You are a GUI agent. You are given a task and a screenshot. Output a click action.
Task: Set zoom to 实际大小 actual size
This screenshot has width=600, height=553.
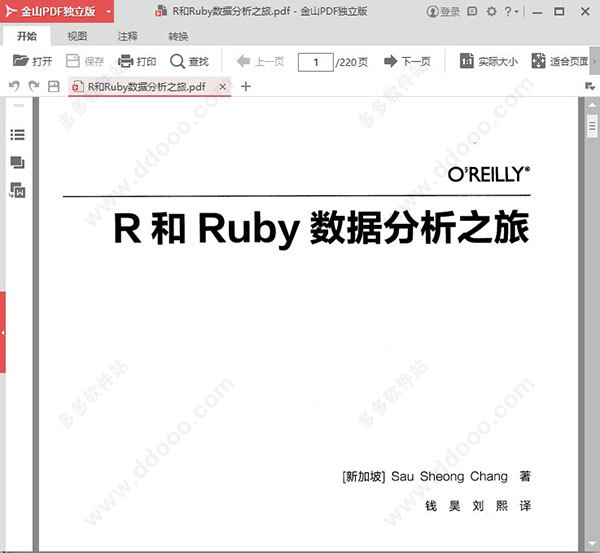click(x=489, y=61)
